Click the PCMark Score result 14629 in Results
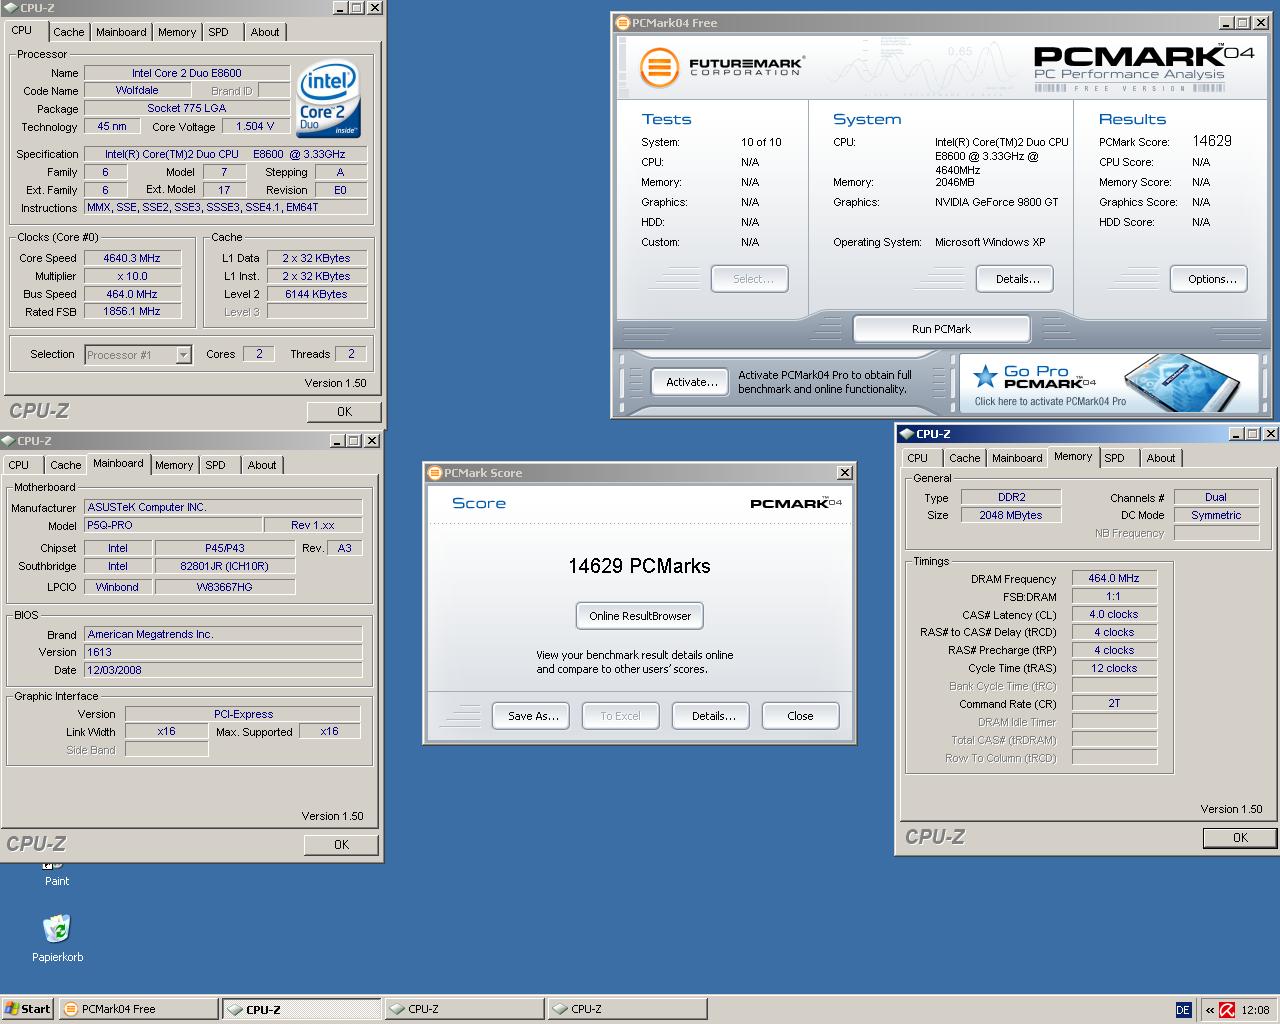This screenshot has height=1024, width=1280. [1212, 141]
